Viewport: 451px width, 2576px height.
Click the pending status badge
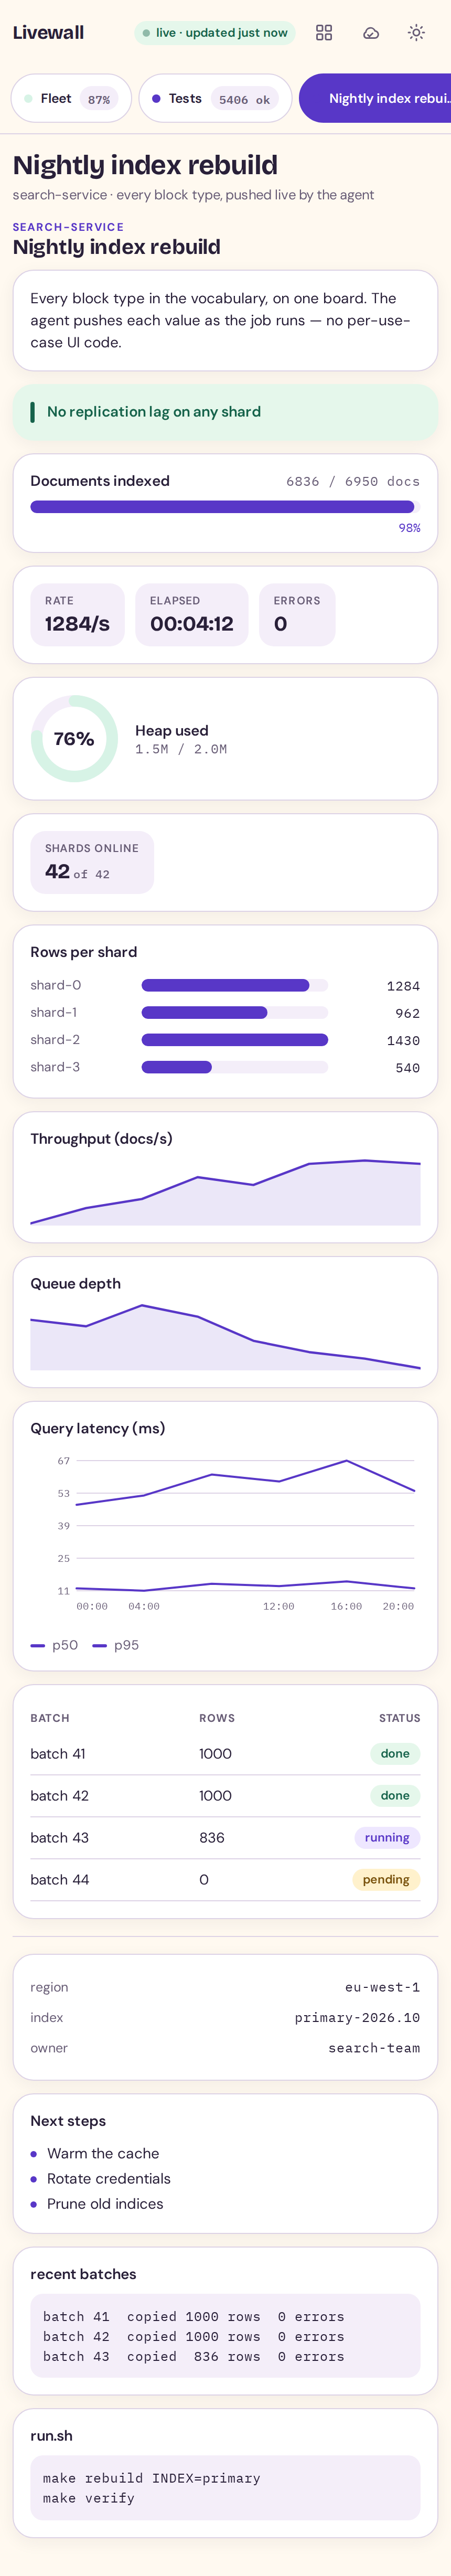(x=386, y=1880)
